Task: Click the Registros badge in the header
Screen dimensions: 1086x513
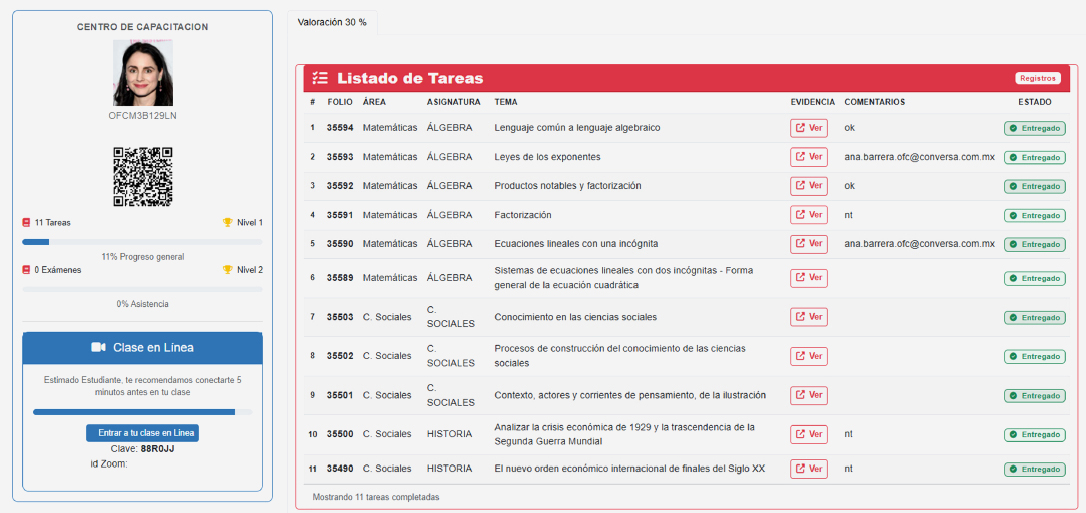Action: 1038,78
